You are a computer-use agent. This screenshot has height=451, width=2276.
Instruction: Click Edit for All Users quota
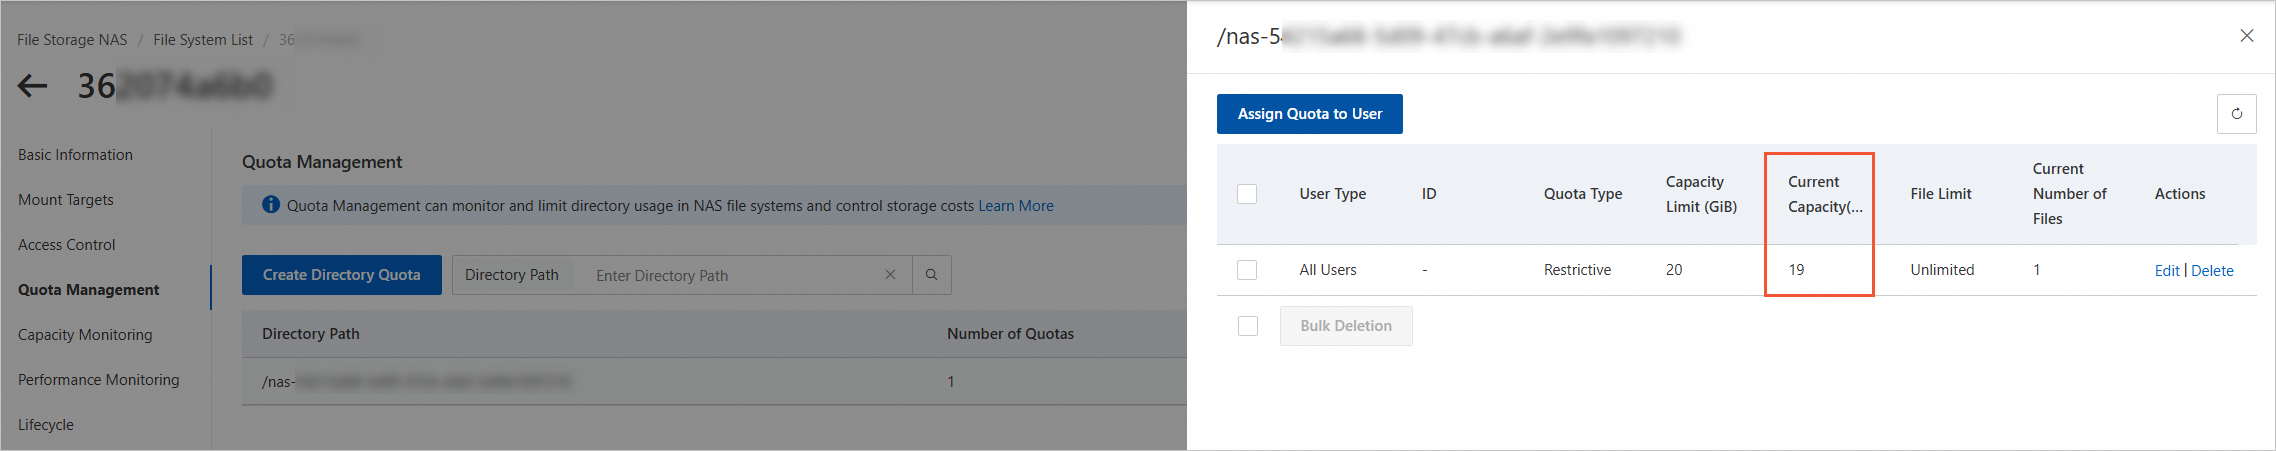(x=2166, y=271)
